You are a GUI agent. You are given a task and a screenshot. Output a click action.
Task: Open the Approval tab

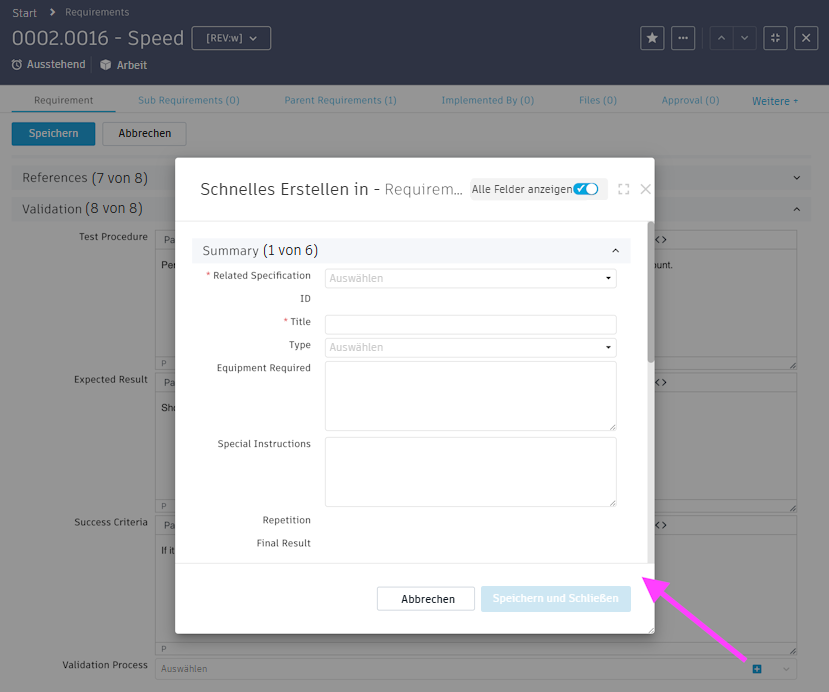[690, 100]
